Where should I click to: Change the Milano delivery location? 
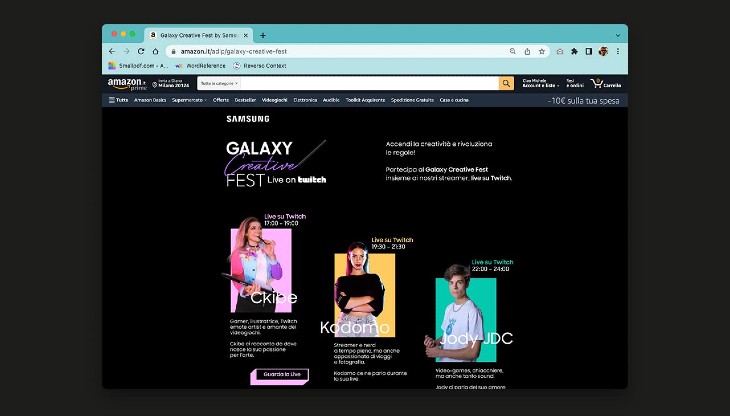pyautogui.click(x=170, y=83)
